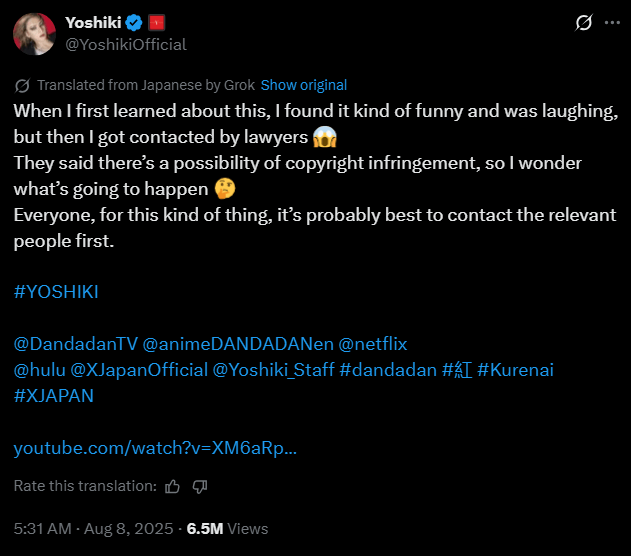Open the YouTube video link
The width and height of the screenshot is (631, 556).
(155, 448)
